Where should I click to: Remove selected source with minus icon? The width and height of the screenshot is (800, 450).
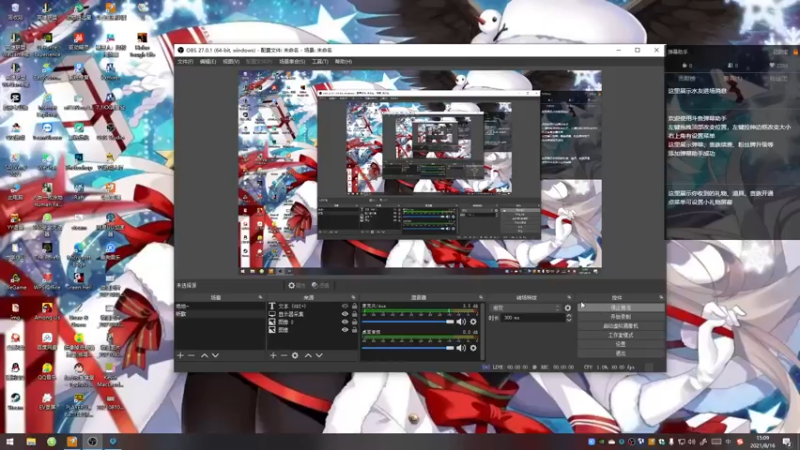tap(284, 355)
